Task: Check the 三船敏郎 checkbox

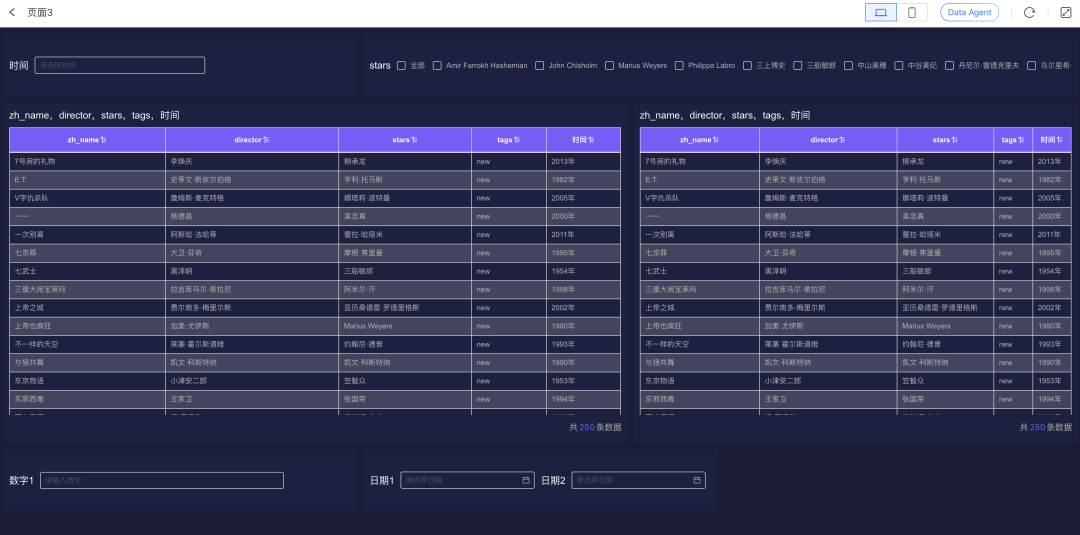Action: [x=798, y=65]
